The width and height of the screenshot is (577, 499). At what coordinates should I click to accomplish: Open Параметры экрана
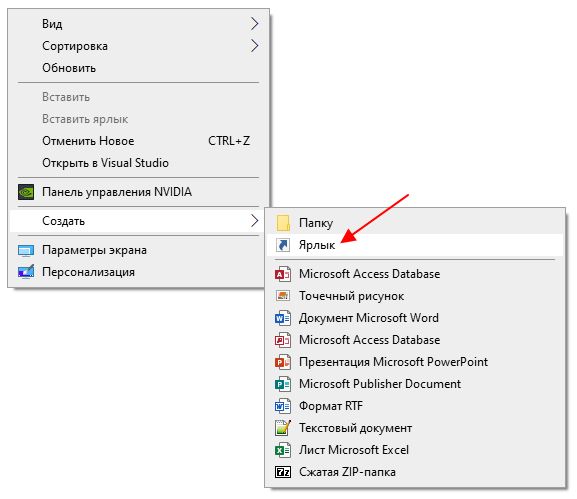point(138,250)
